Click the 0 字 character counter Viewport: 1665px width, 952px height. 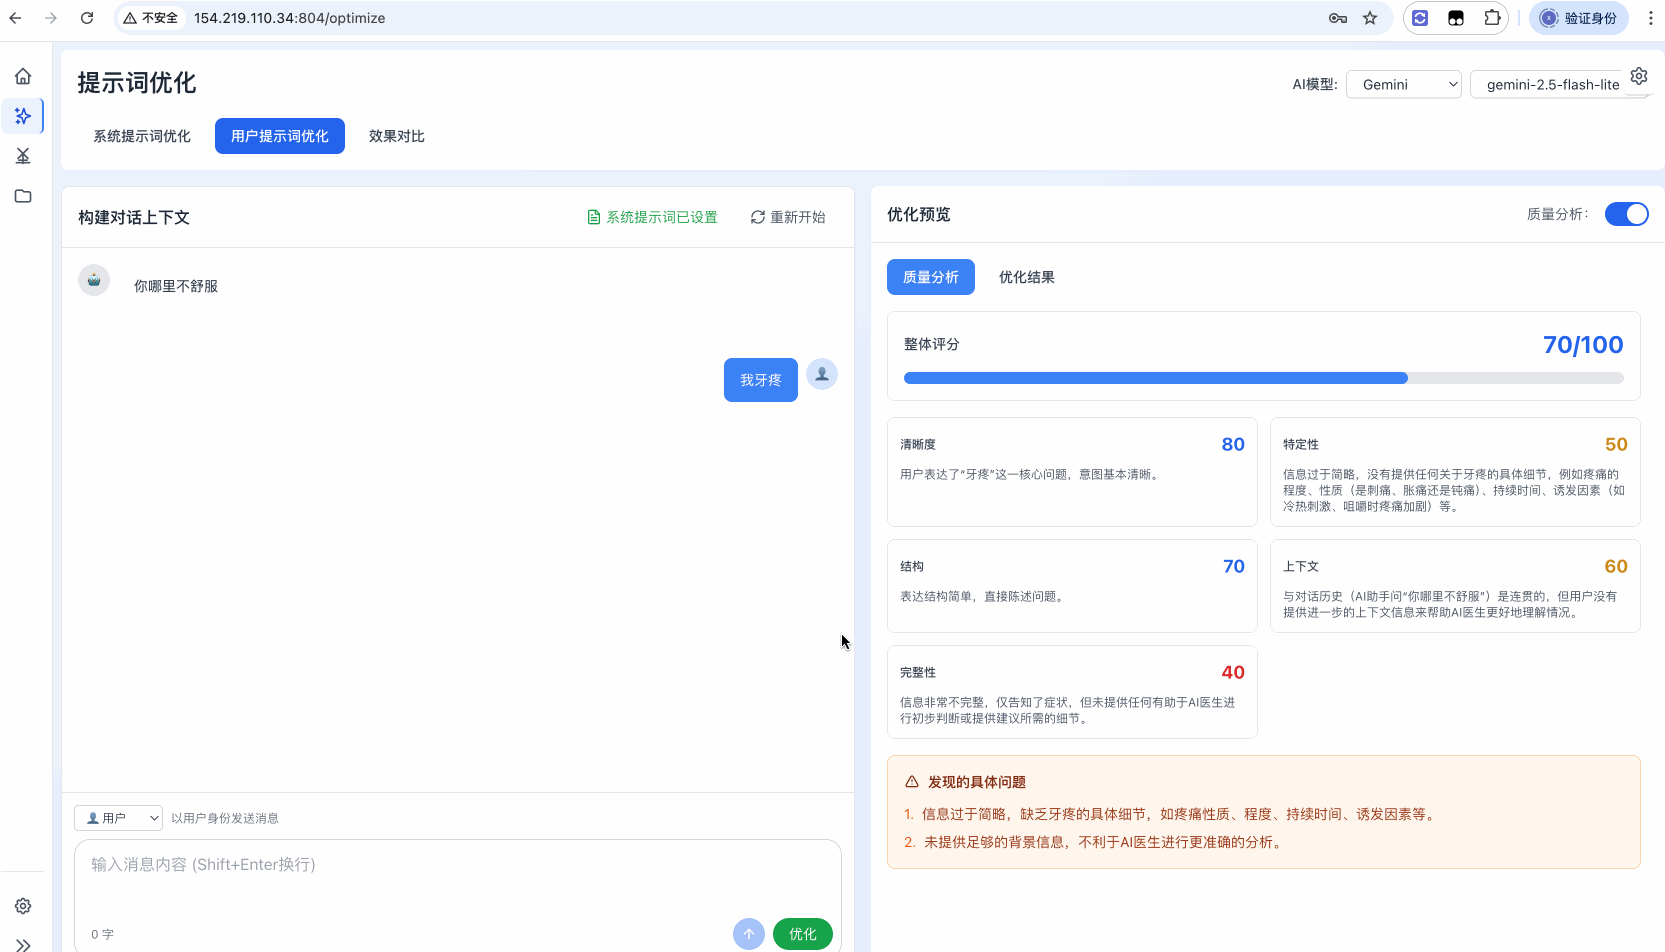[102, 934]
